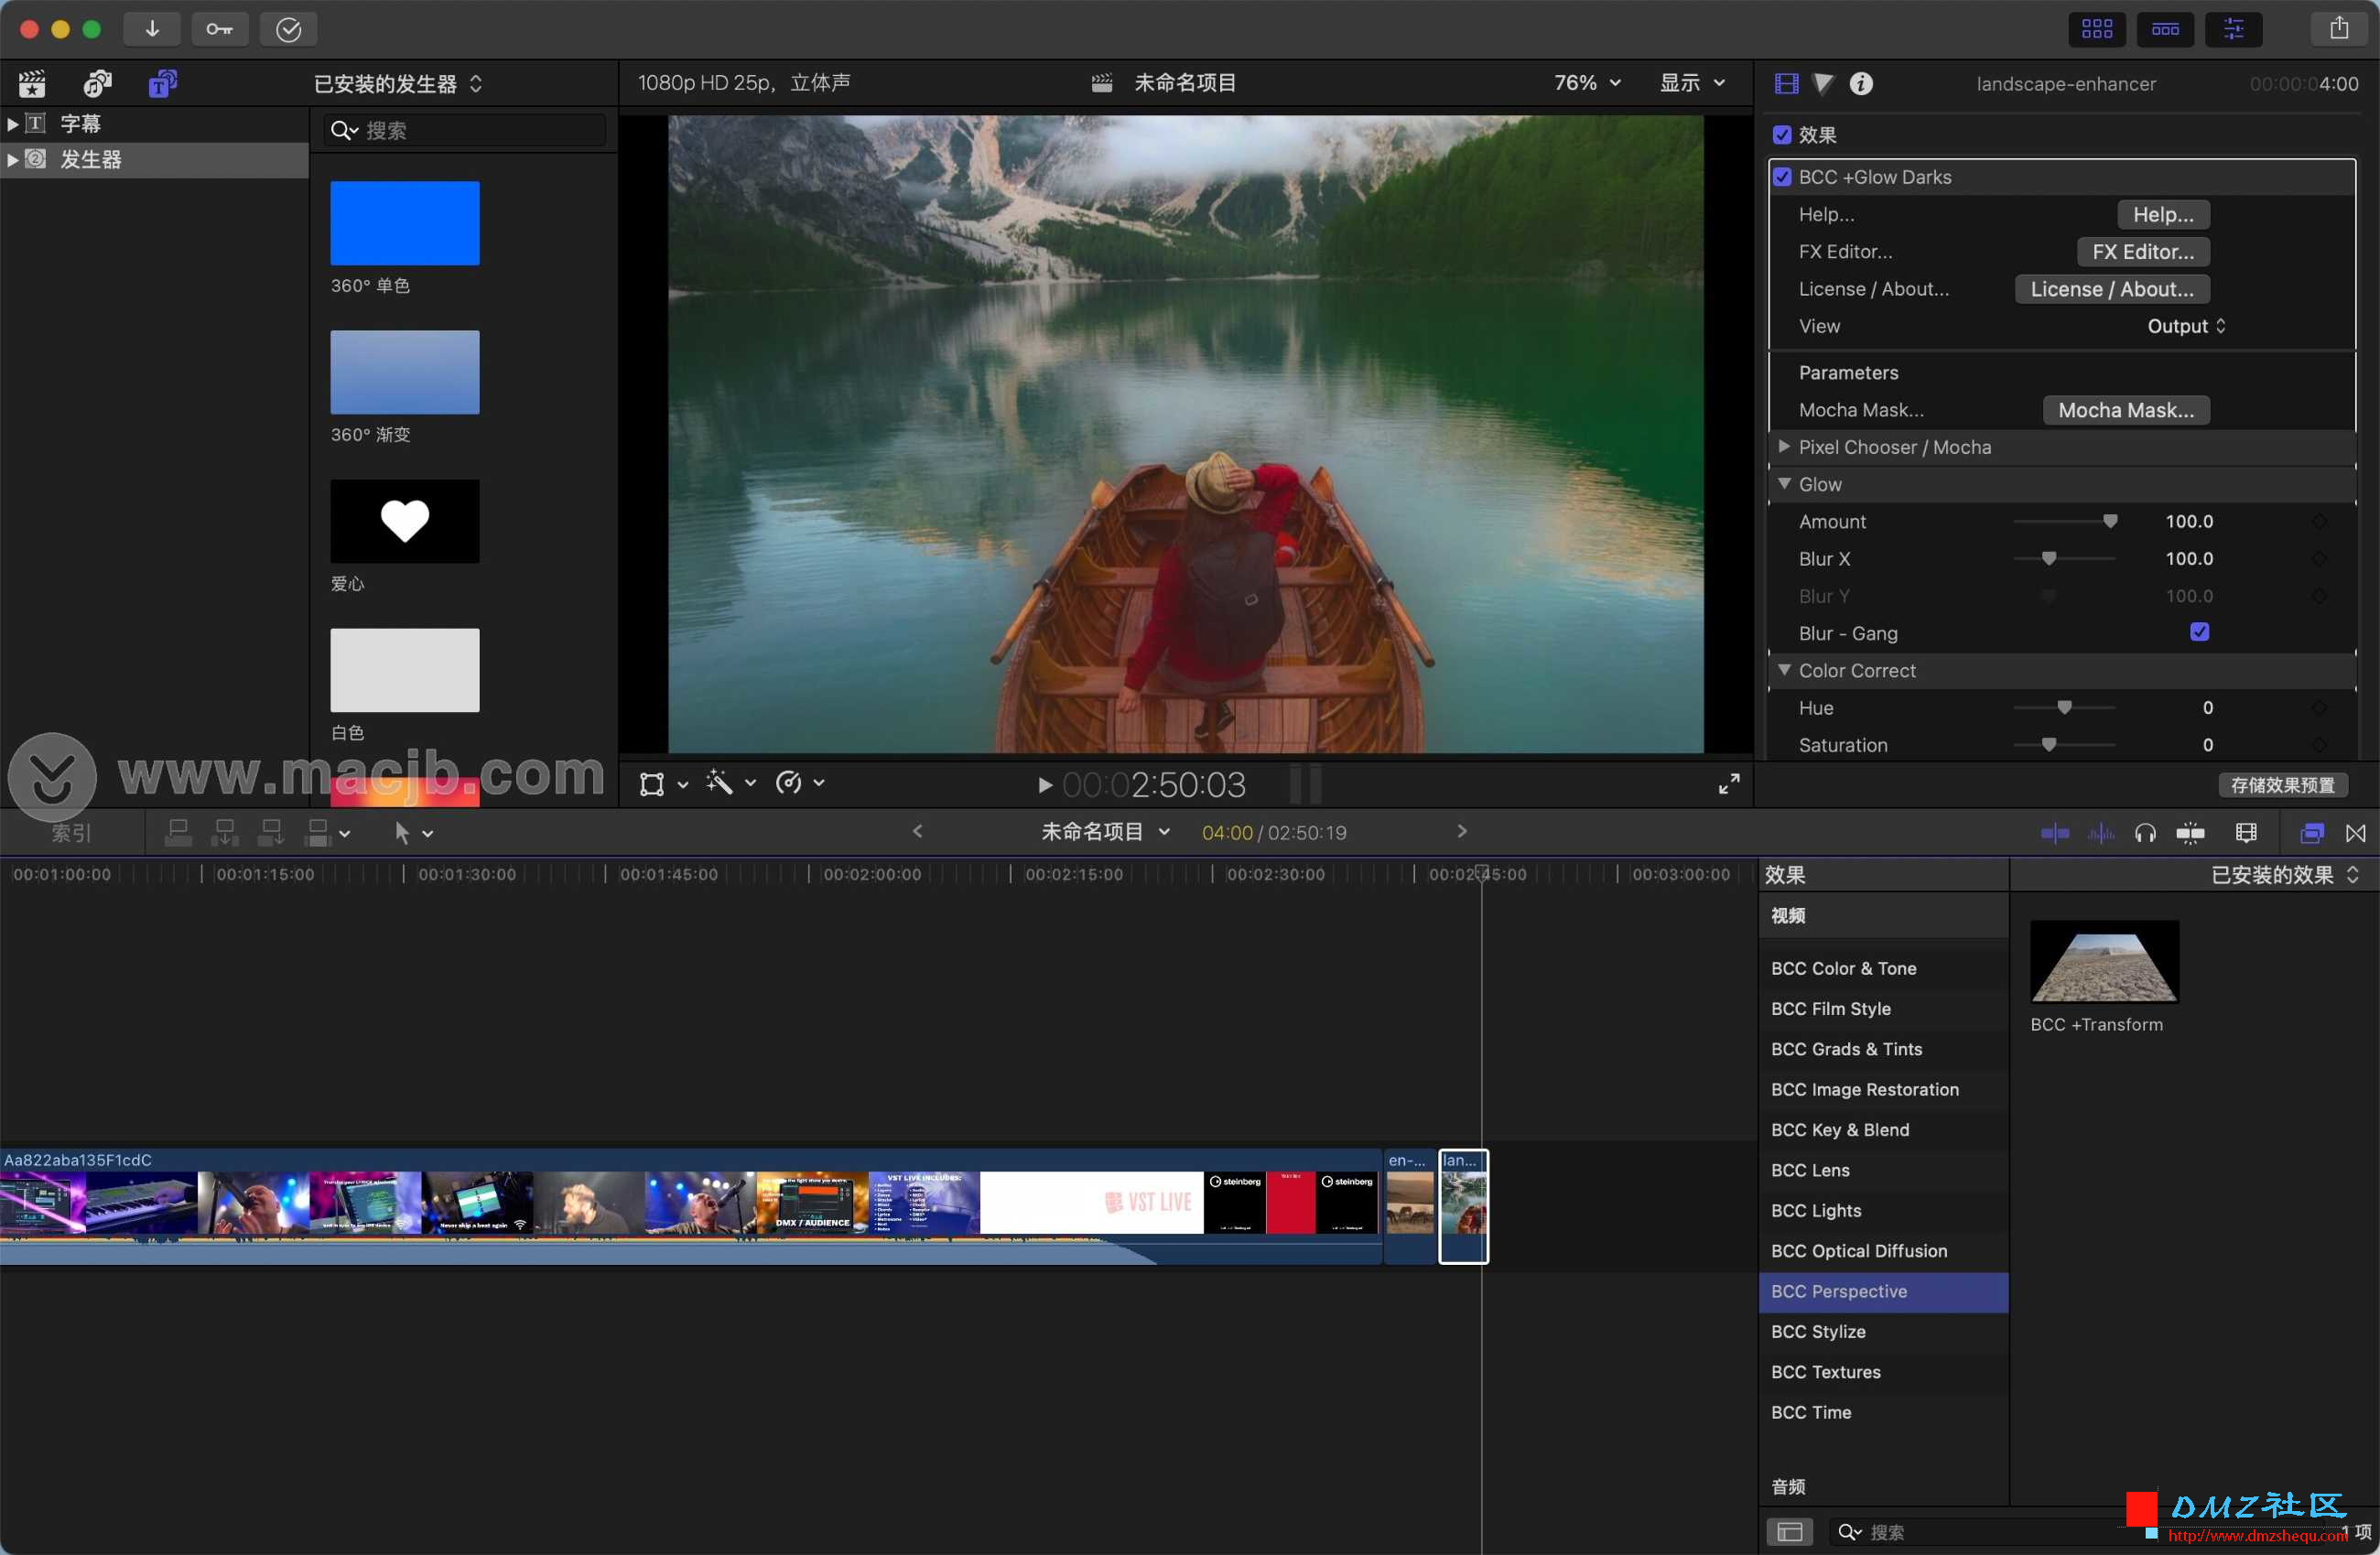Open the 未命名项目 timeline project dropdown

[x=1105, y=832]
